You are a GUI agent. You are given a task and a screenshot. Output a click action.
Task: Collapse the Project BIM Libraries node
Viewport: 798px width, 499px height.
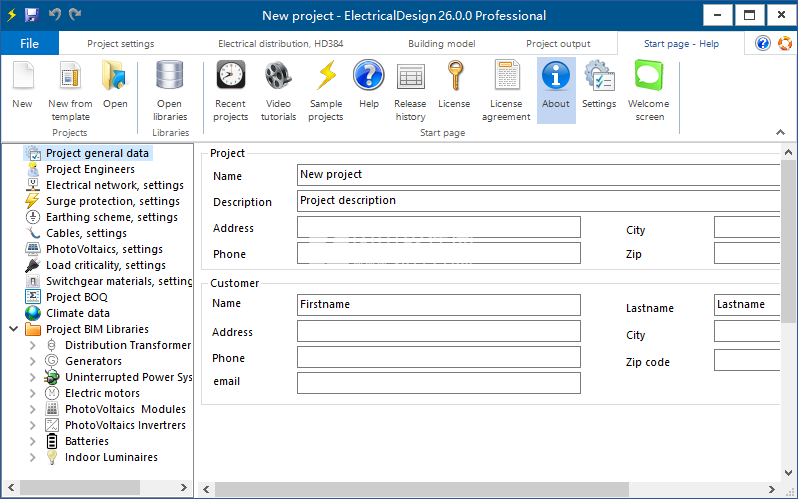(x=13, y=329)
